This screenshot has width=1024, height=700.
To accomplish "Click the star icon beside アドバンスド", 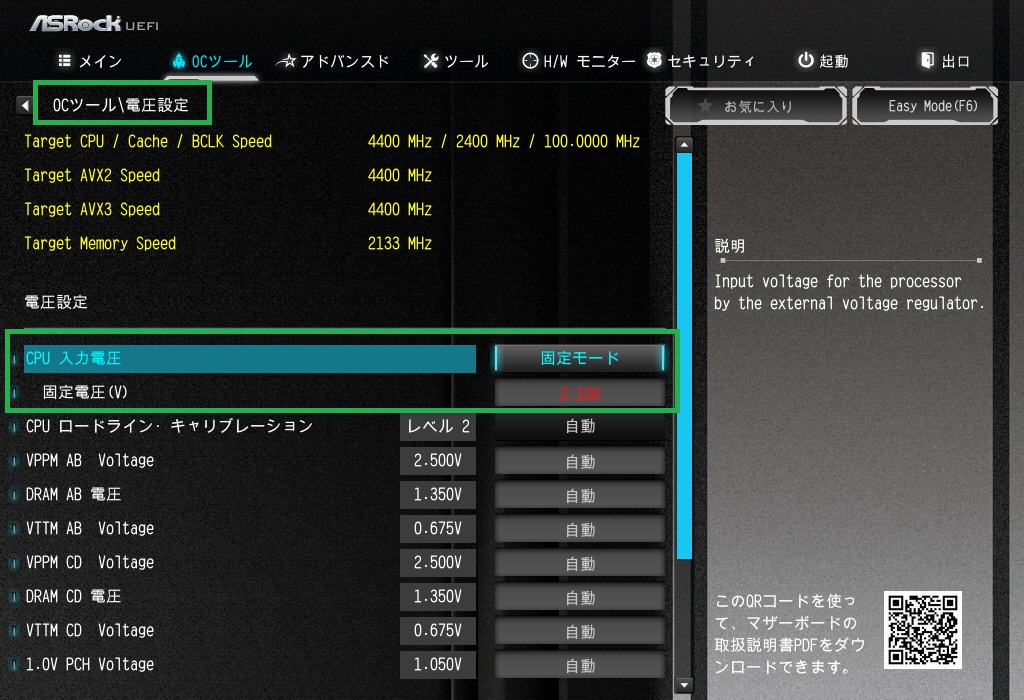I will 286,61.
